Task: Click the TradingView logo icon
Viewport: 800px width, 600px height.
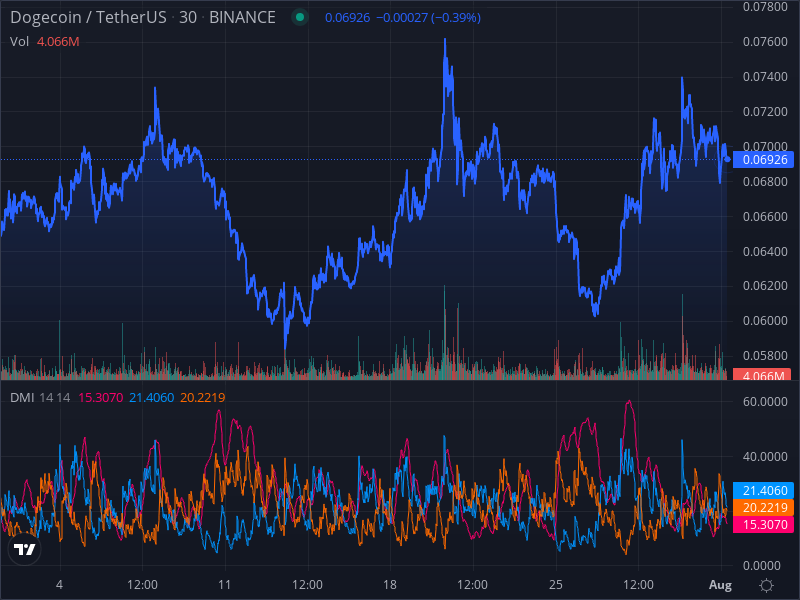Action: pyautogui.click(x=24, y=549)
